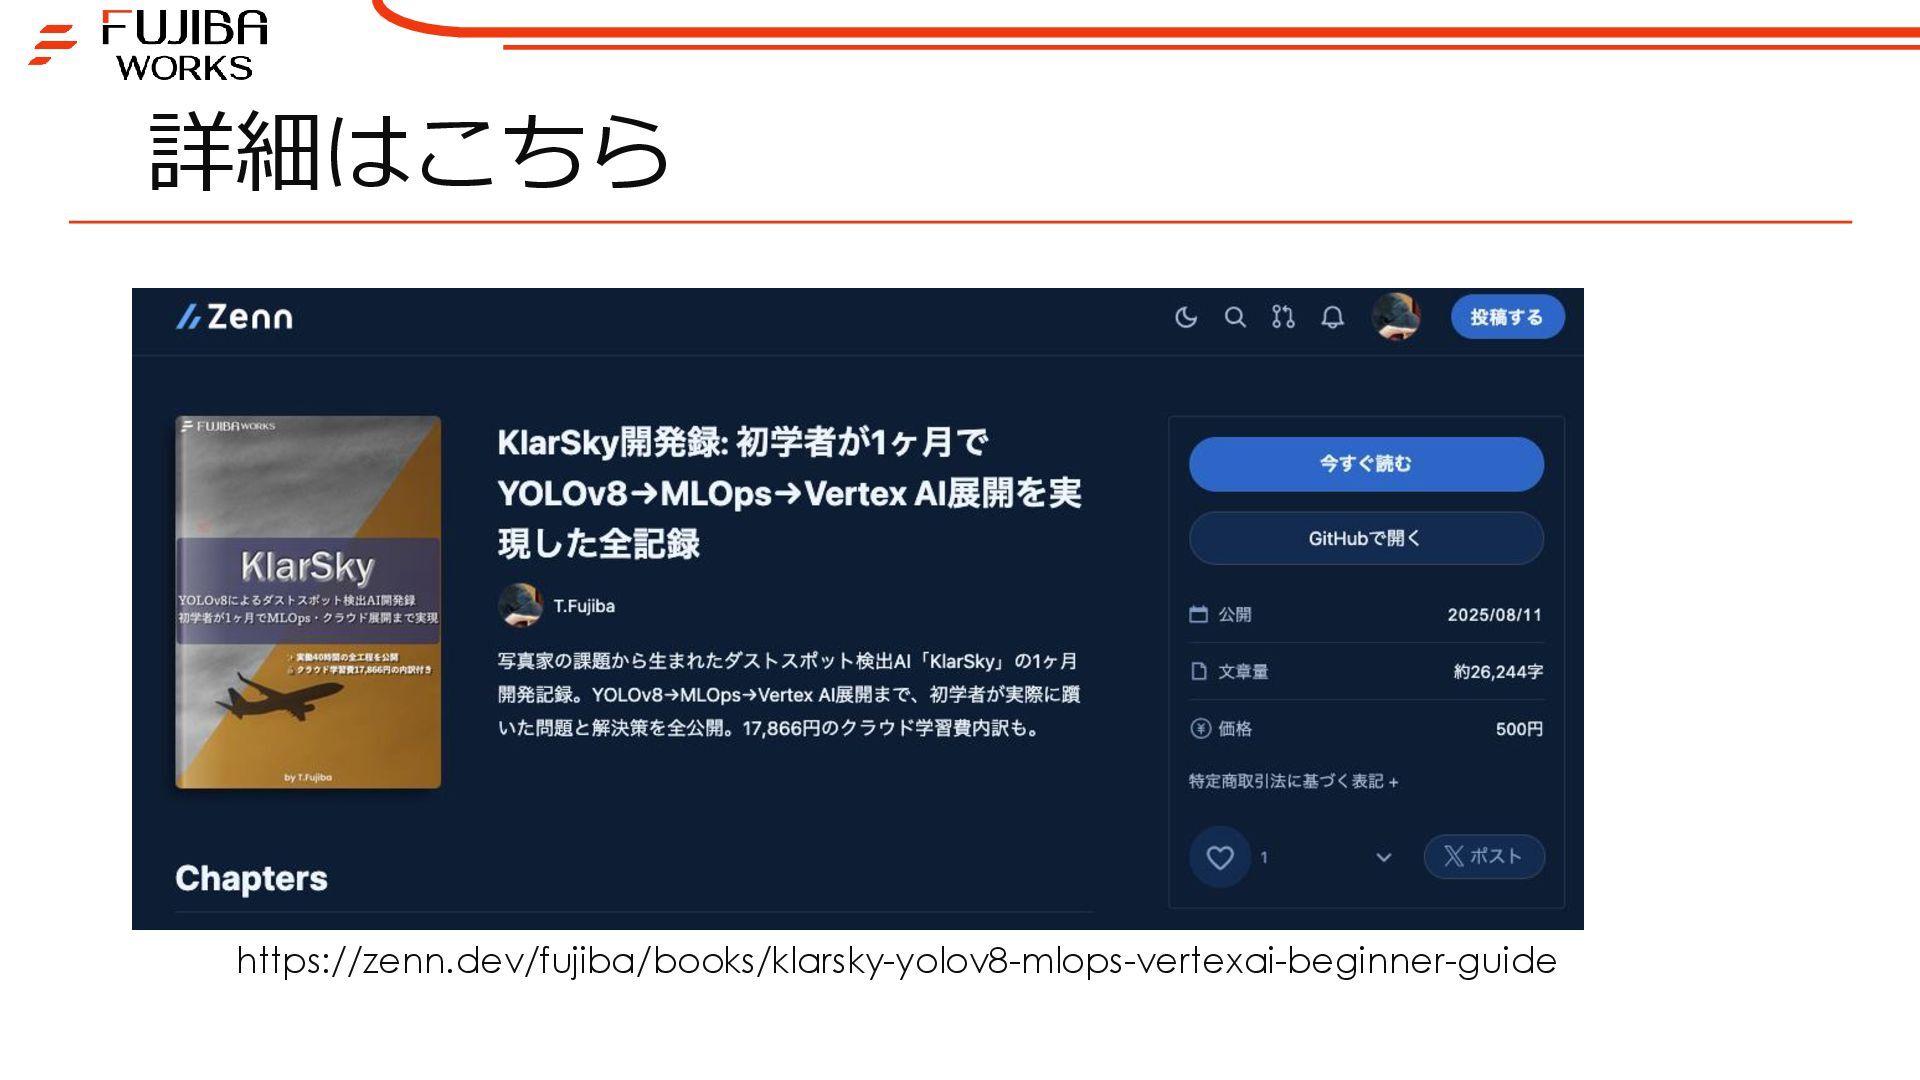The width and height of the screenshot is (1920, 1080).
Task: Share via the X ポスト button
Action: pos(1484,857)
